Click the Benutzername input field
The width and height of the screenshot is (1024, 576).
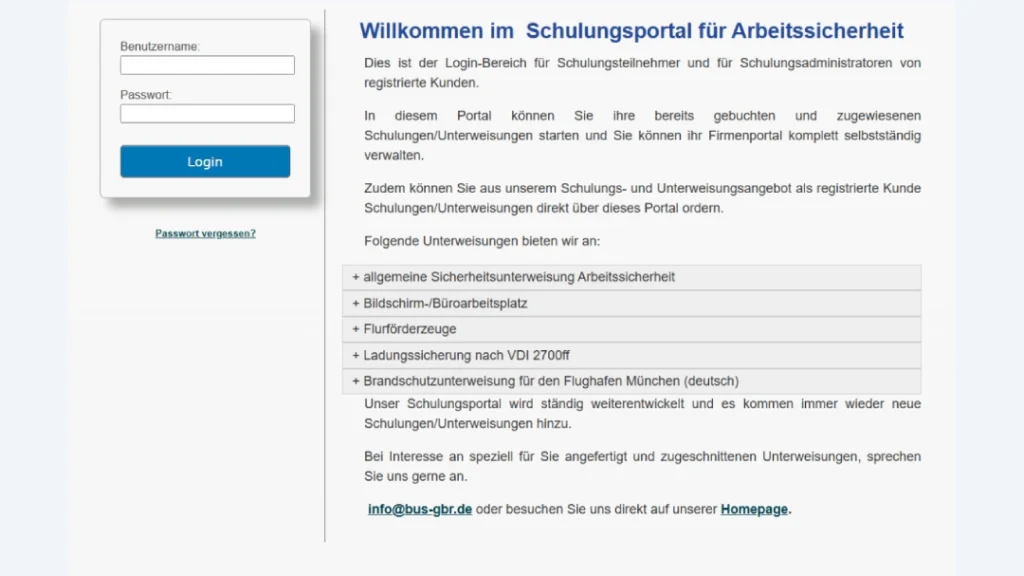tap(207, 65)
